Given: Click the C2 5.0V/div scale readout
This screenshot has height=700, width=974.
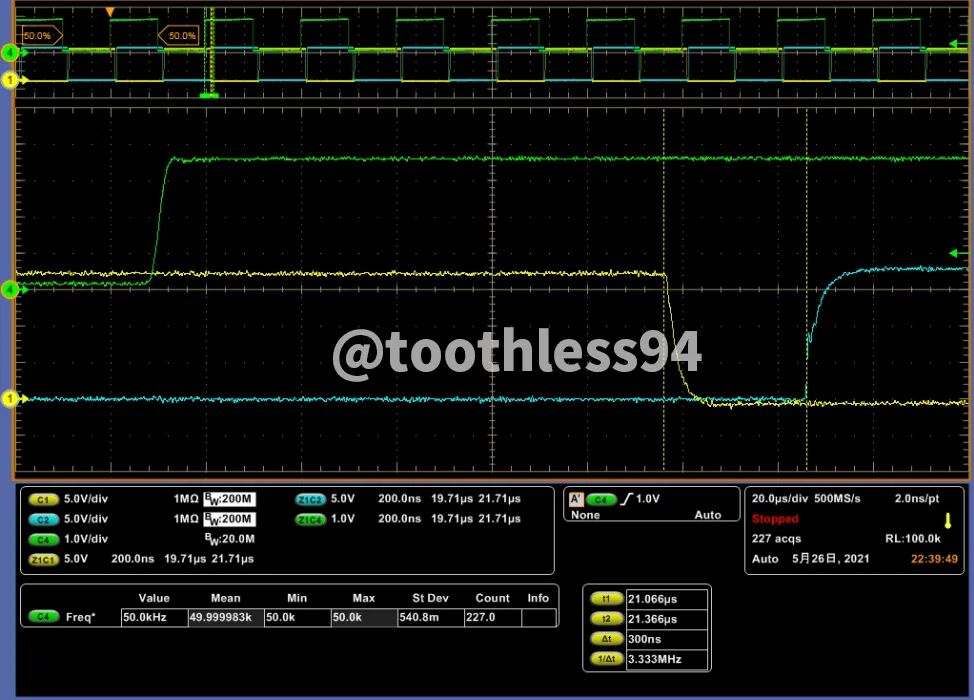Looking at the screenshot, I should pos(86,519).
